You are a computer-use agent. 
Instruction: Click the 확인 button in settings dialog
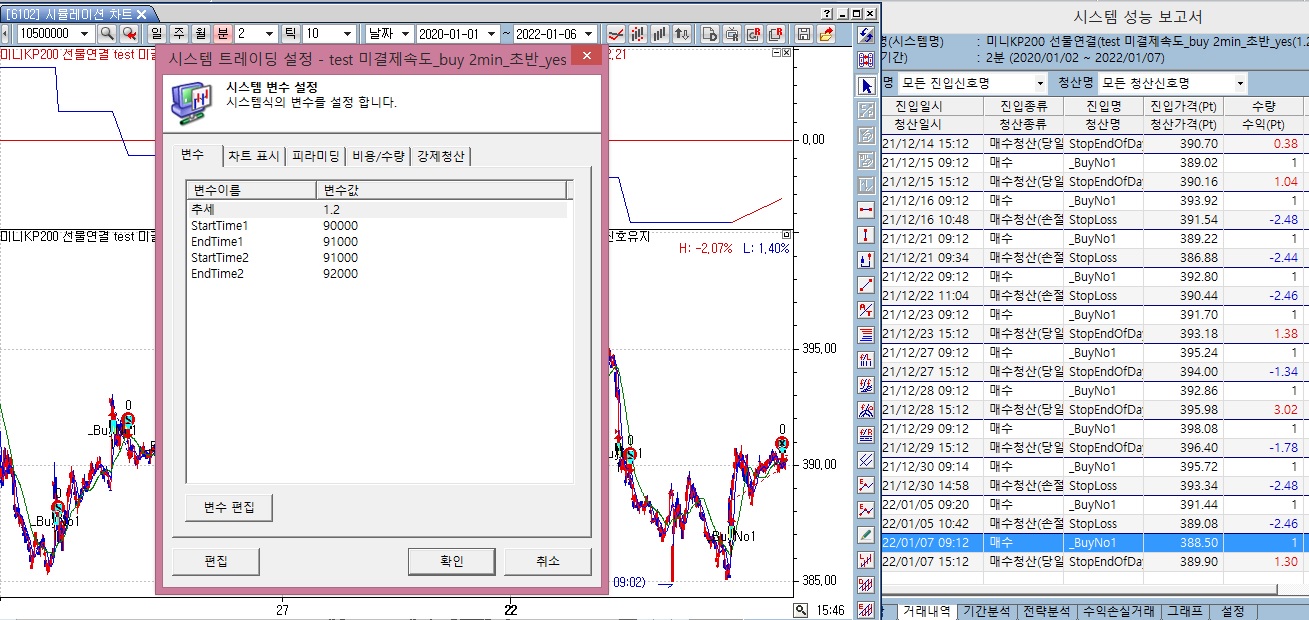(x=452, y=561)
